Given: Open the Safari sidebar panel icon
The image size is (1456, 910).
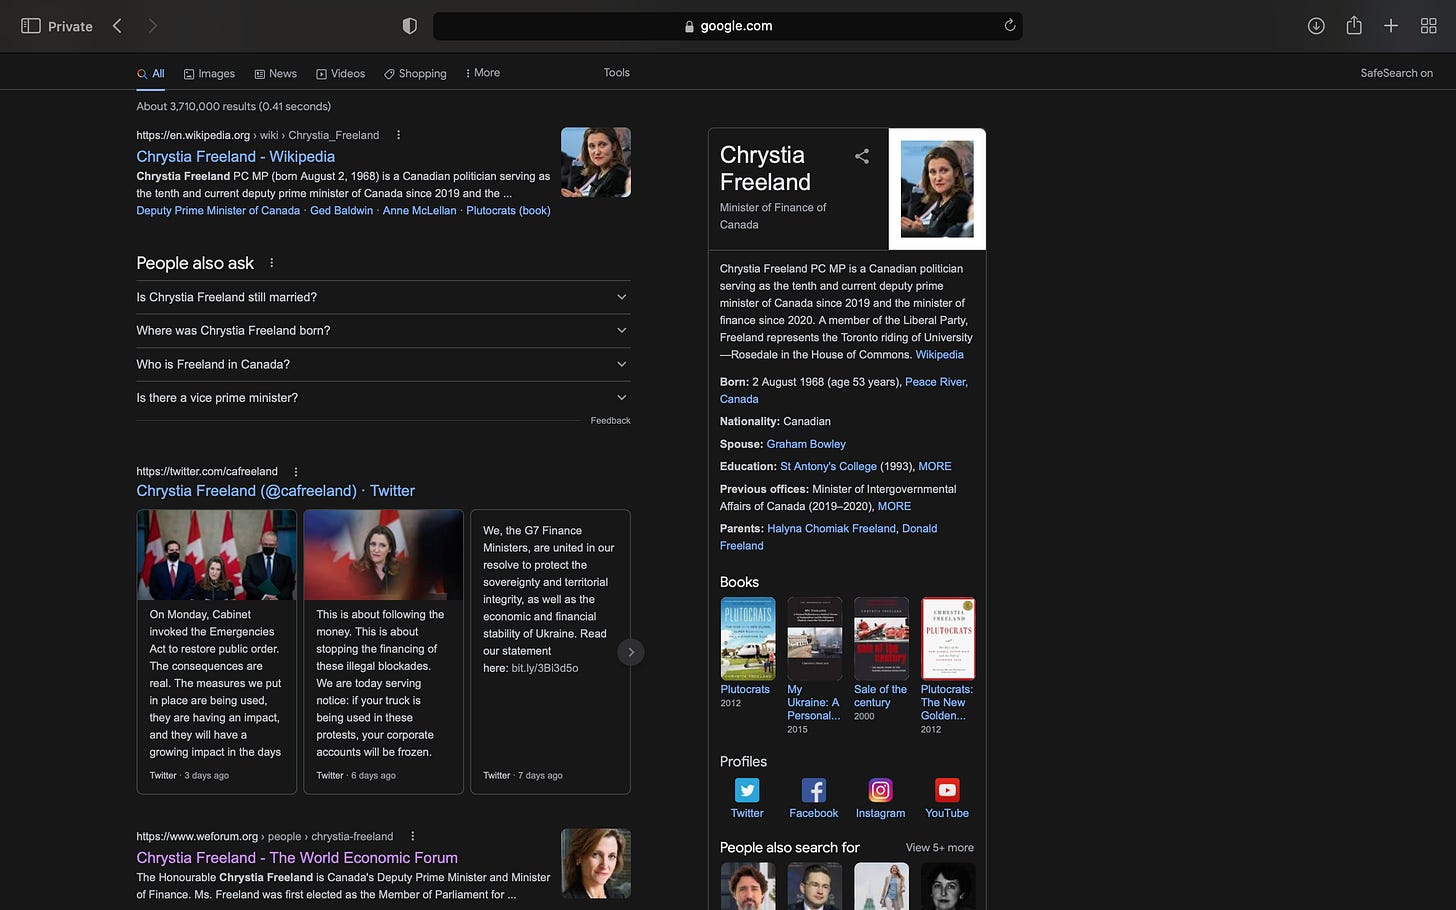Looking at the screenshot, I should click(x=31, y=26).
